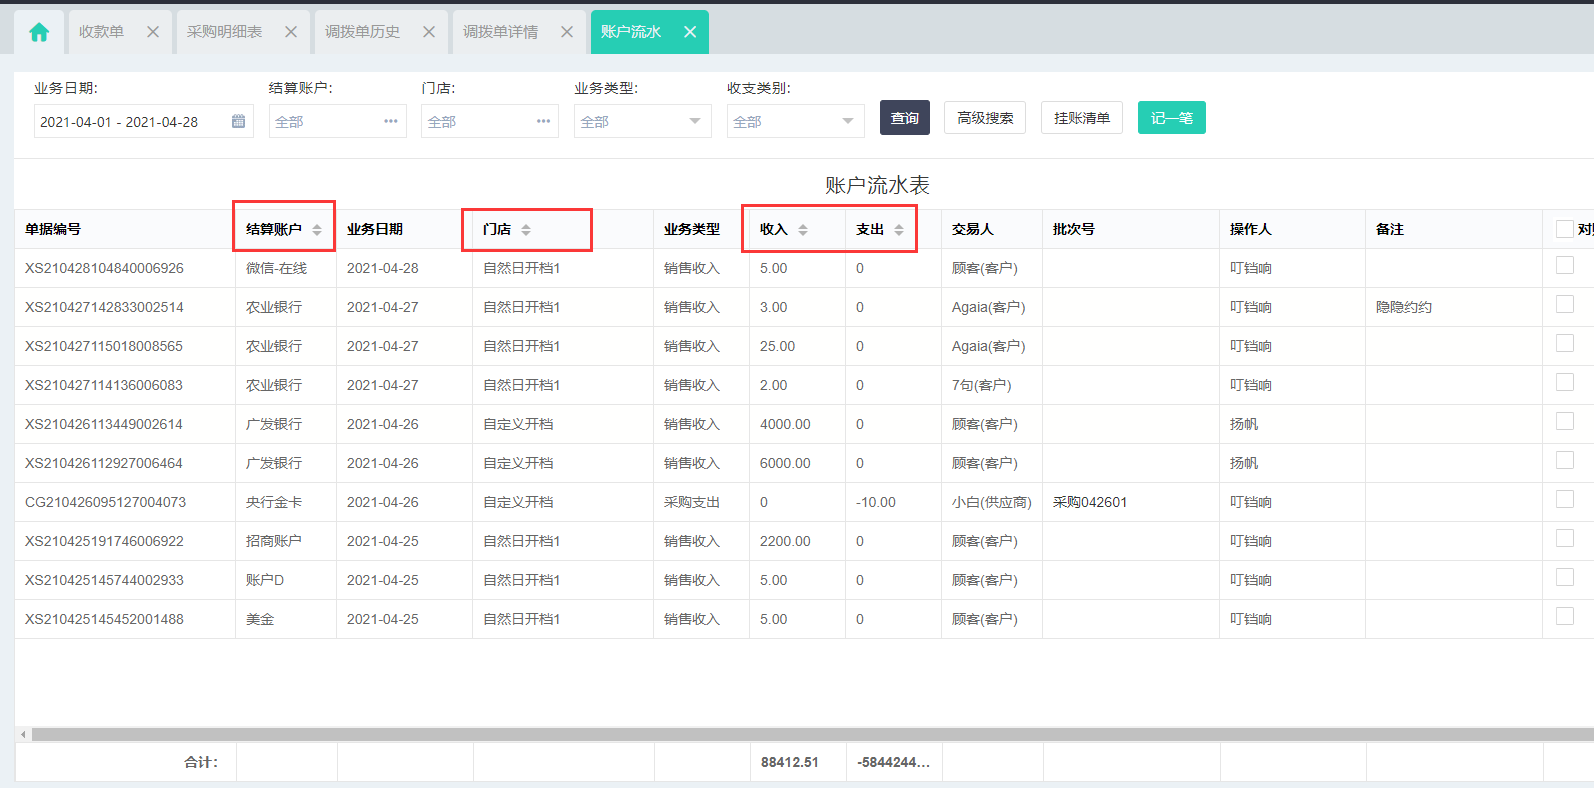The image size is (1594, 788).
Task: Open 高级搜索 advanced search
Action: click(985, 118)
